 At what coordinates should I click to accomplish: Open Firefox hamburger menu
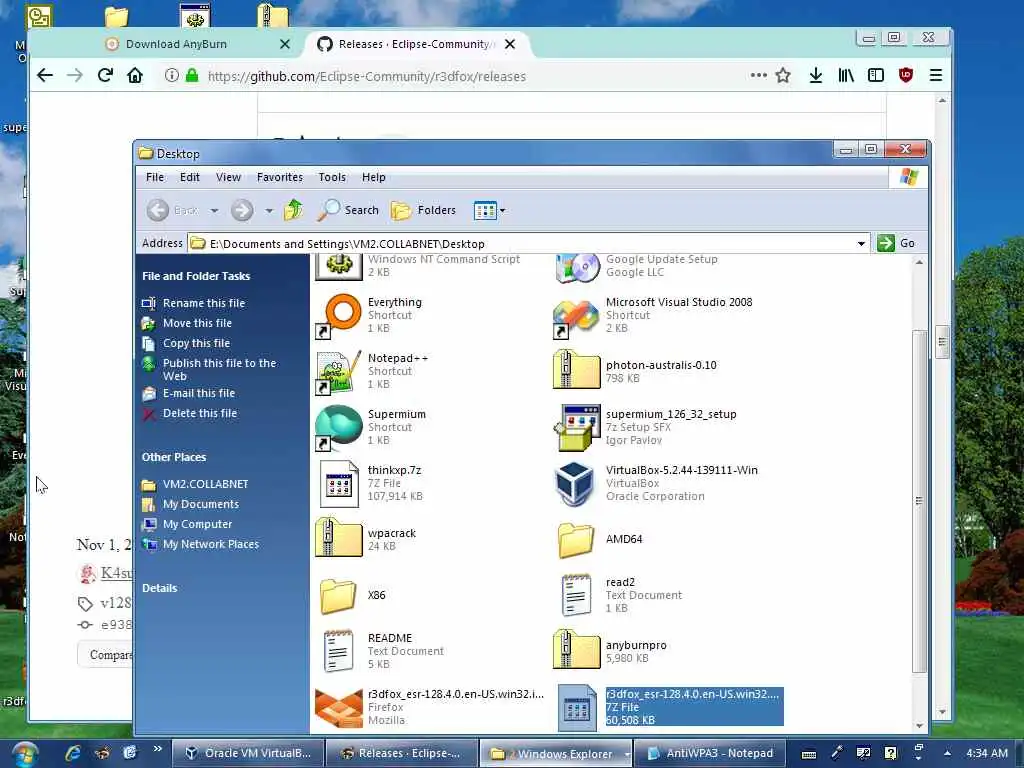(x=936, y=76)
